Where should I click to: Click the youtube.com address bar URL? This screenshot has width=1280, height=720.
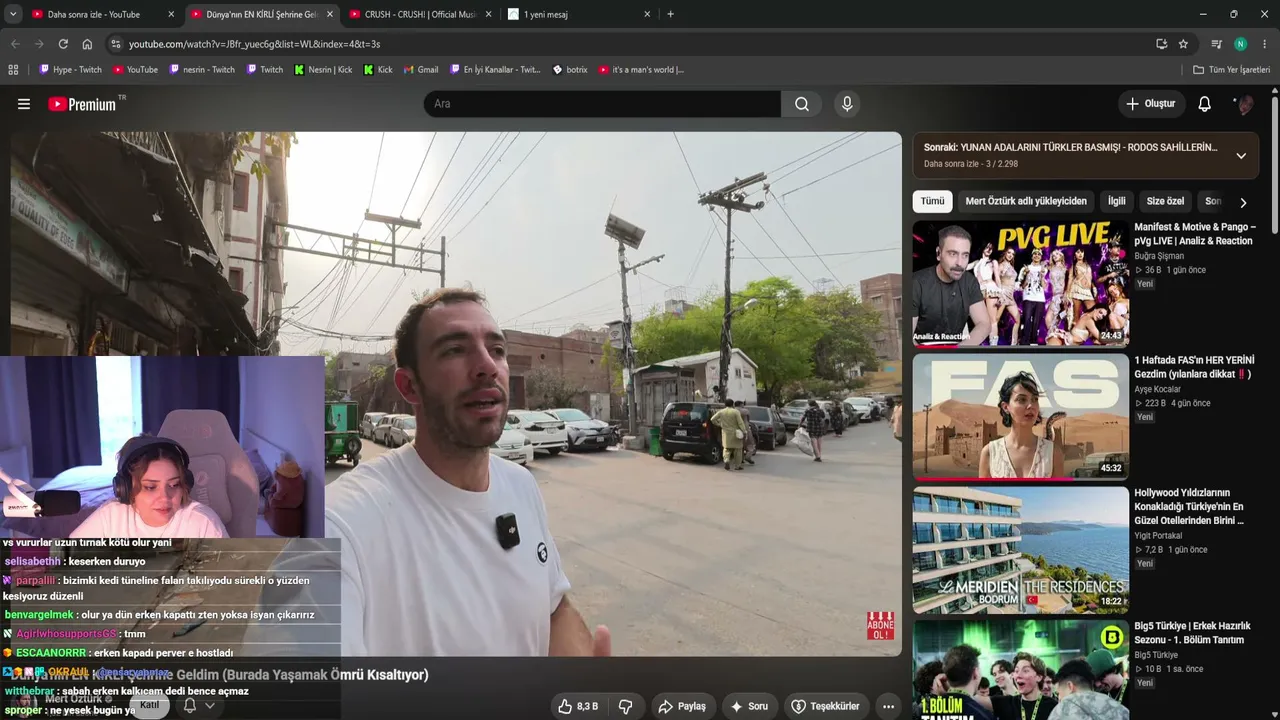254,44
